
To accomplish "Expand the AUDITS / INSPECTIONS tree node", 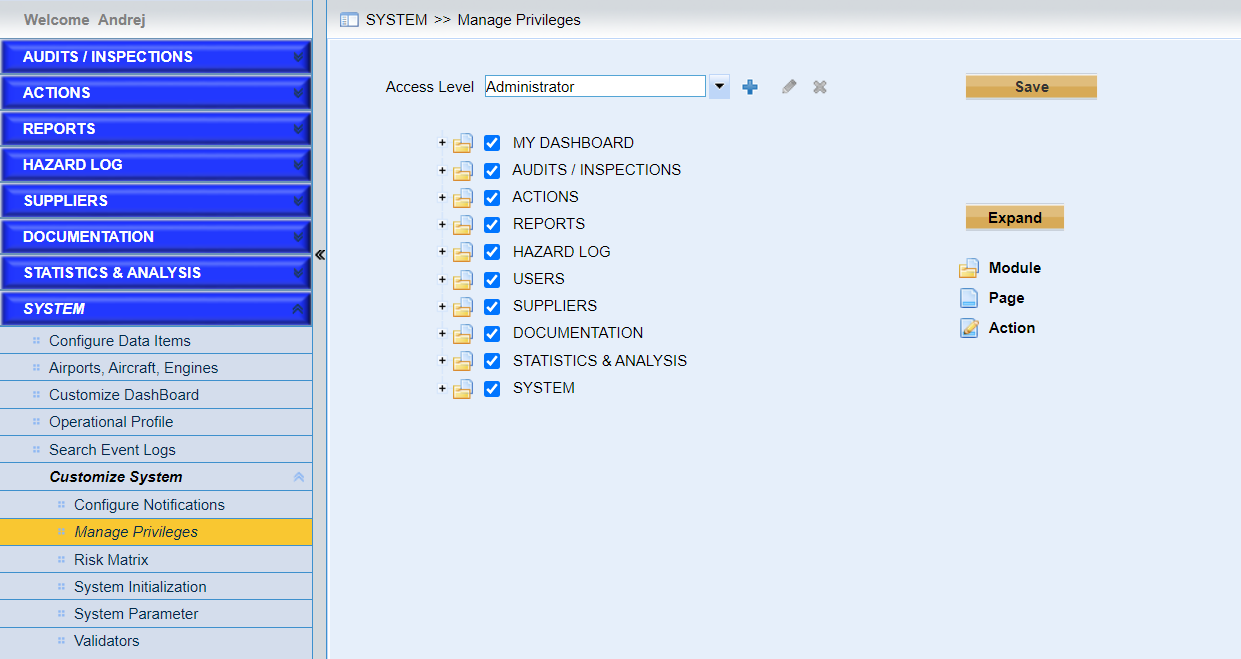I will tap(442, 171).
